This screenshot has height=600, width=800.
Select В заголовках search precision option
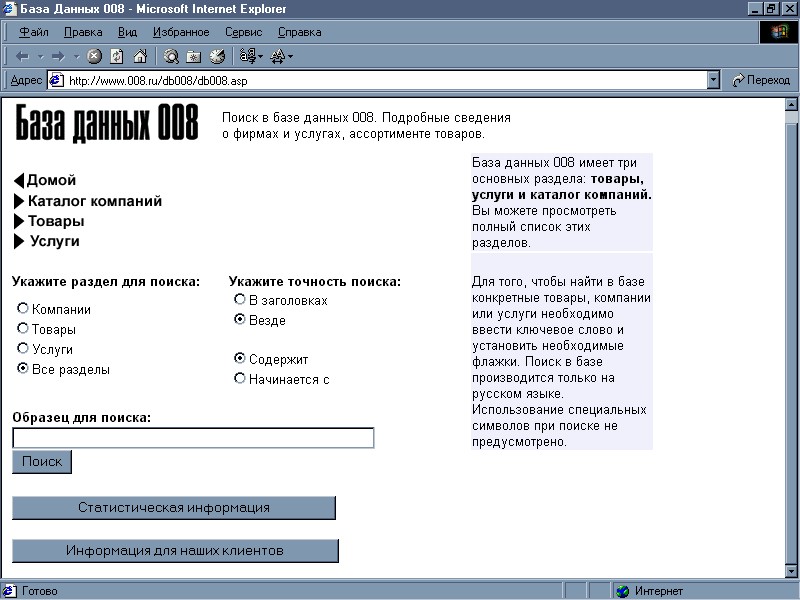pyautogui.click(x=239, y=299)
